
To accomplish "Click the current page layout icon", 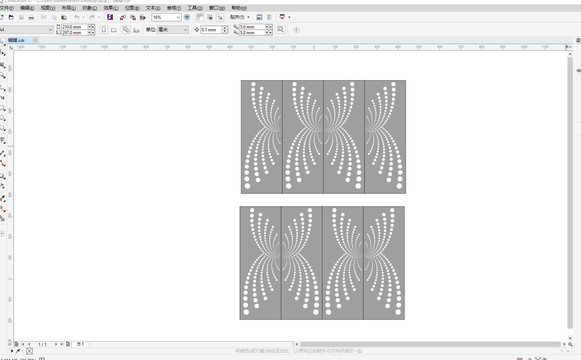I will pos(136,30).
